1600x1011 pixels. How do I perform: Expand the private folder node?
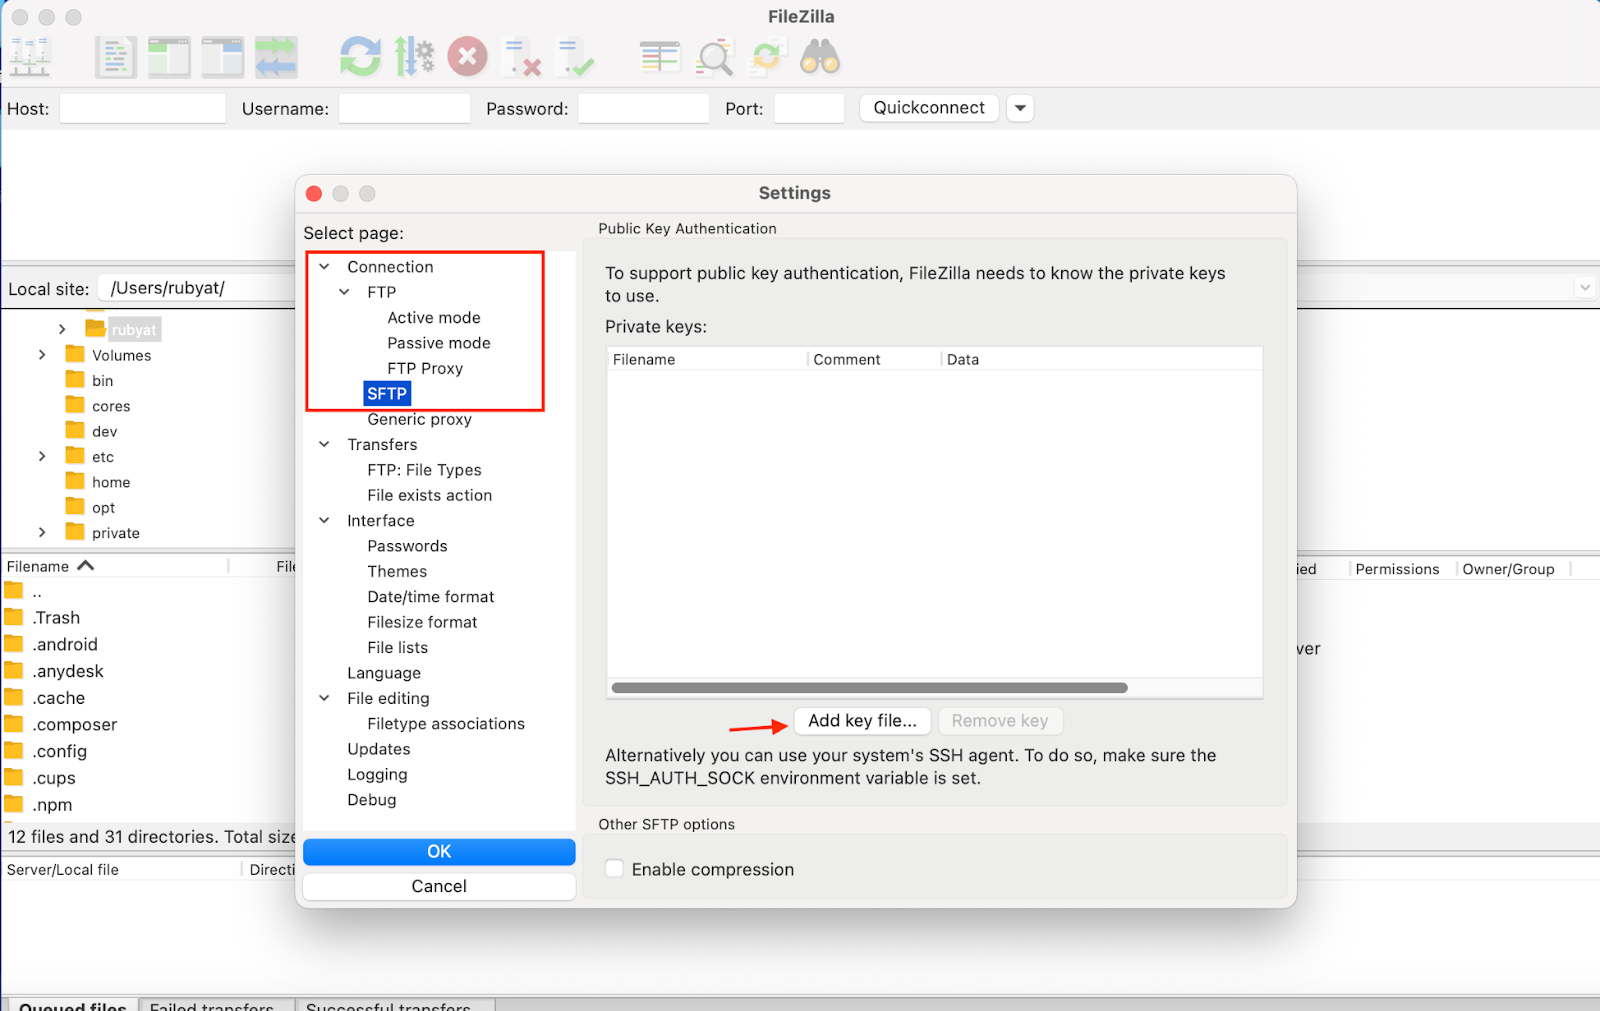42,532
